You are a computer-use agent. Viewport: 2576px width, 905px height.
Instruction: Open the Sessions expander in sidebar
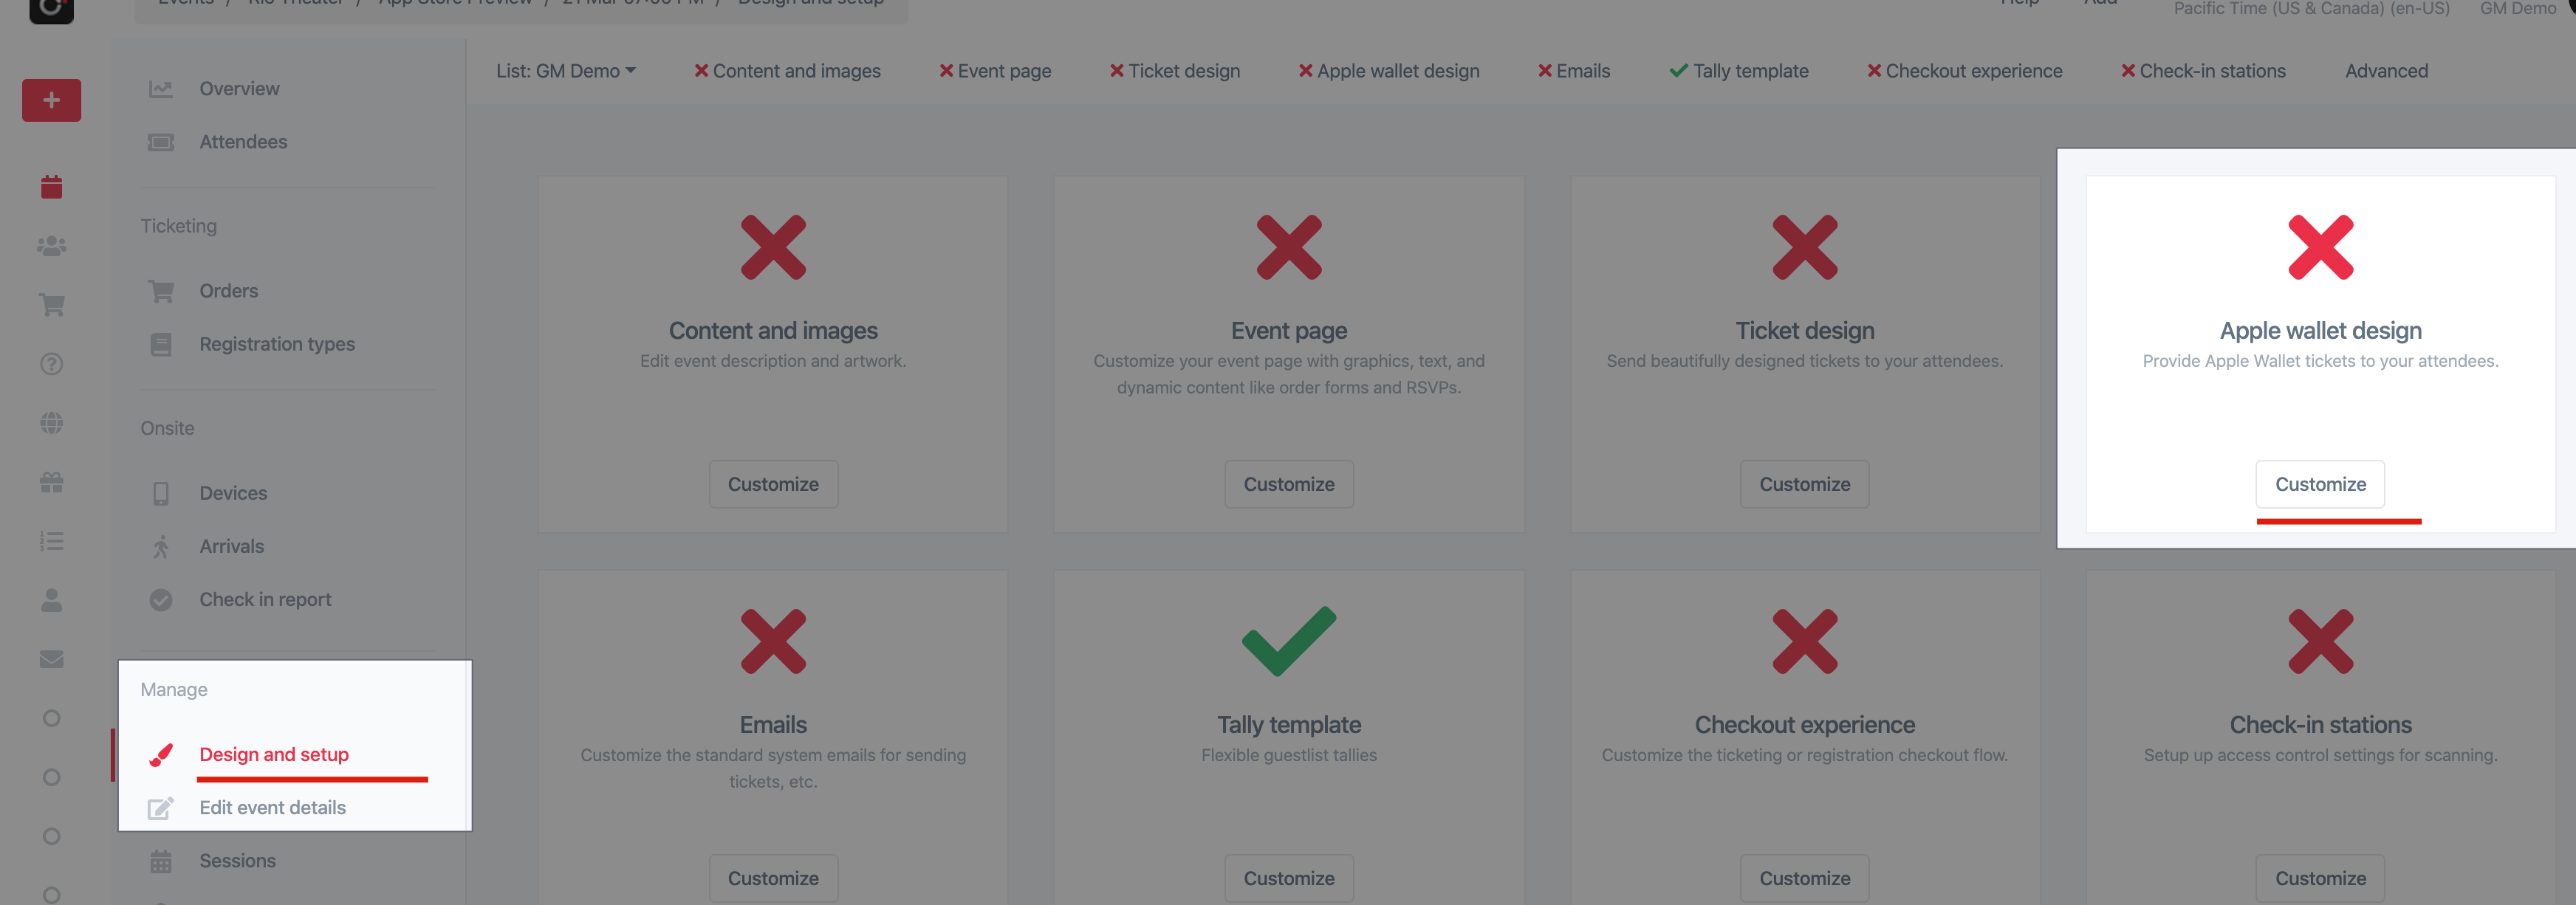(236, 859)
